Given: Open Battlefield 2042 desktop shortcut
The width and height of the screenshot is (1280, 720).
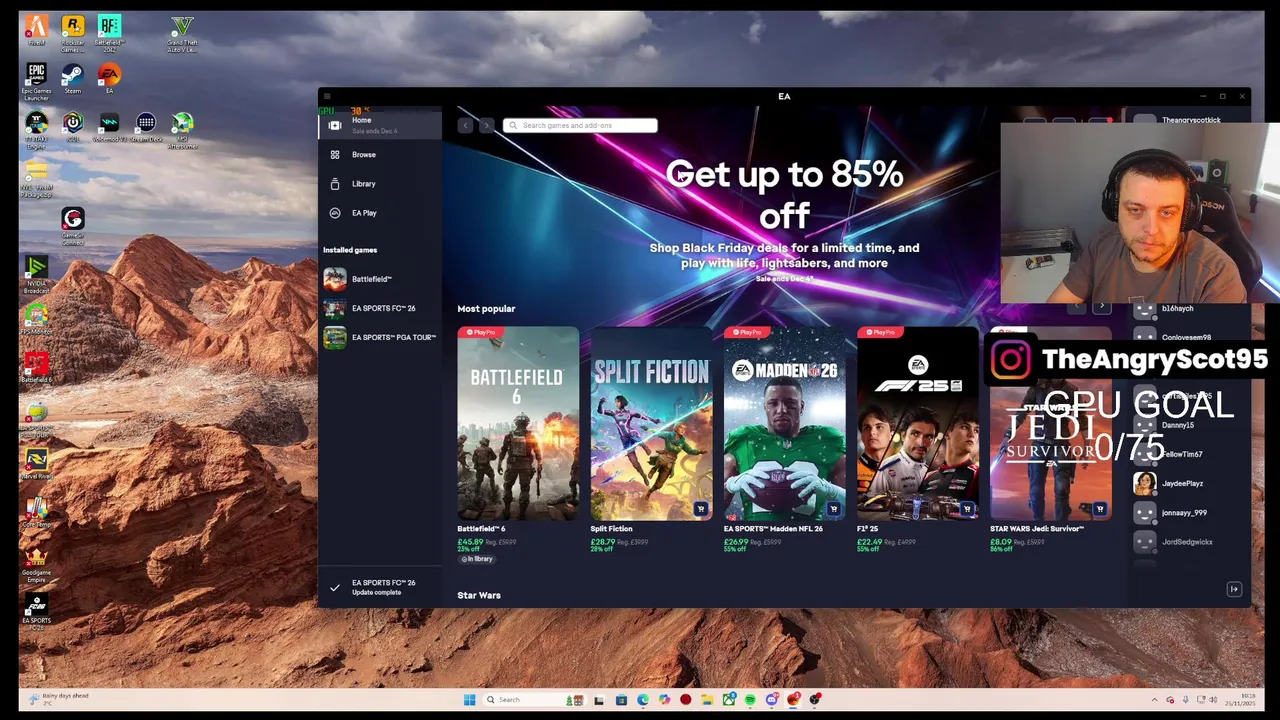Looking at the screenshot, I should tap(109, 33).
